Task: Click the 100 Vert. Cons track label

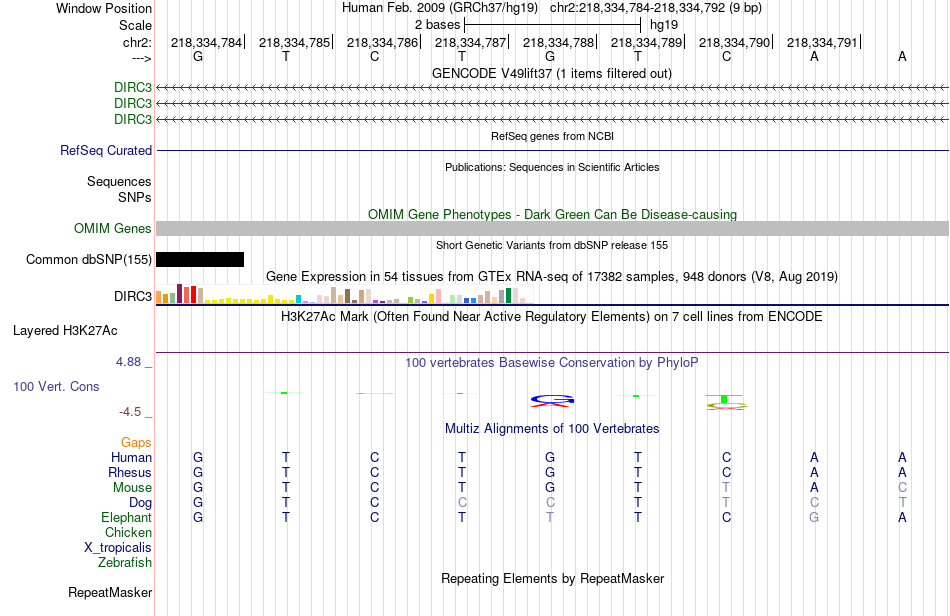Action: pyautogui.click(x=56, y=386)
